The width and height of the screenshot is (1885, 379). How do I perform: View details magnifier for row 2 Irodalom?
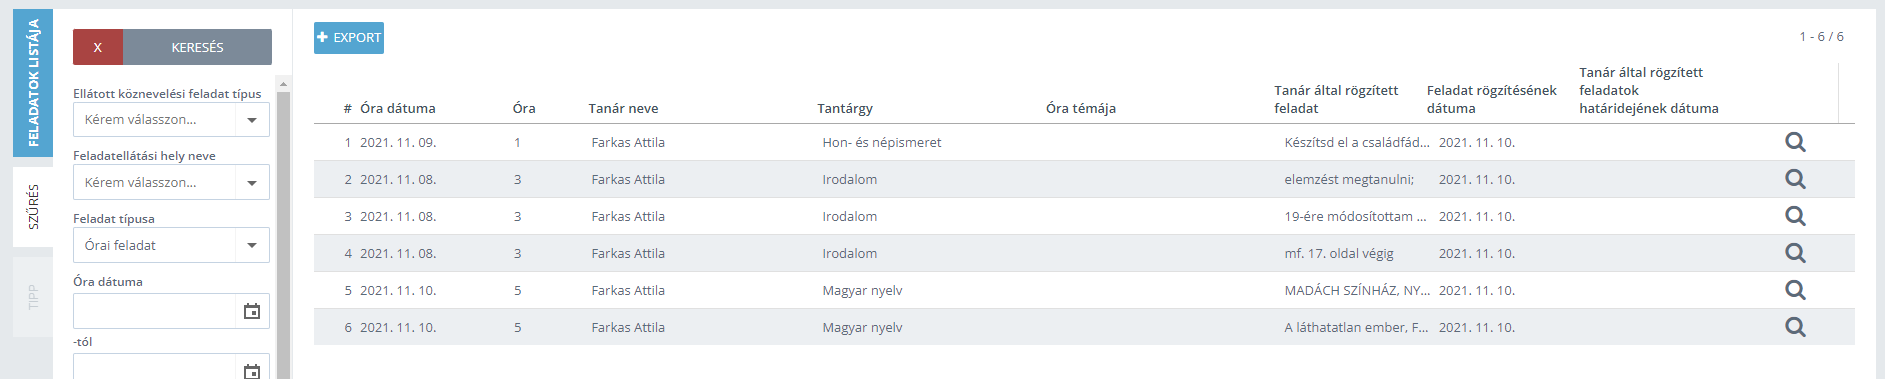click(1795, 179)
